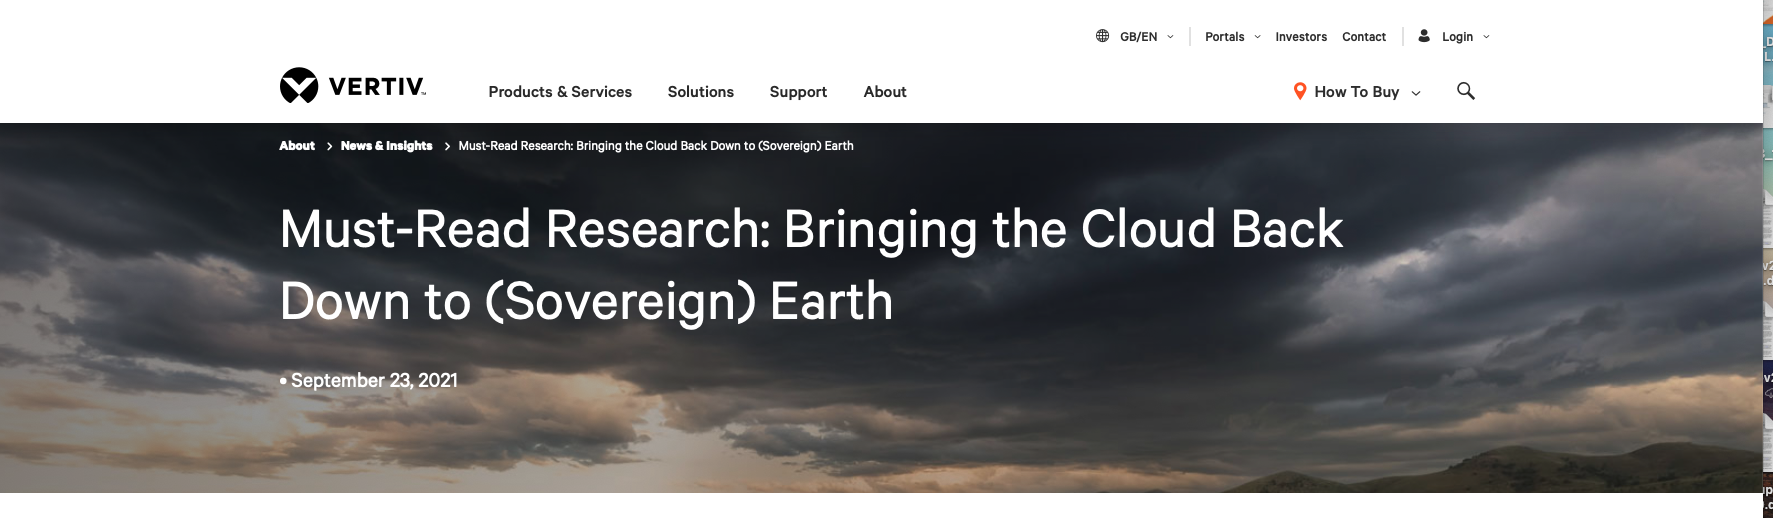Open the About navigation menu
The height and width of the screenshot is (518, 1773).
(885, 92)
